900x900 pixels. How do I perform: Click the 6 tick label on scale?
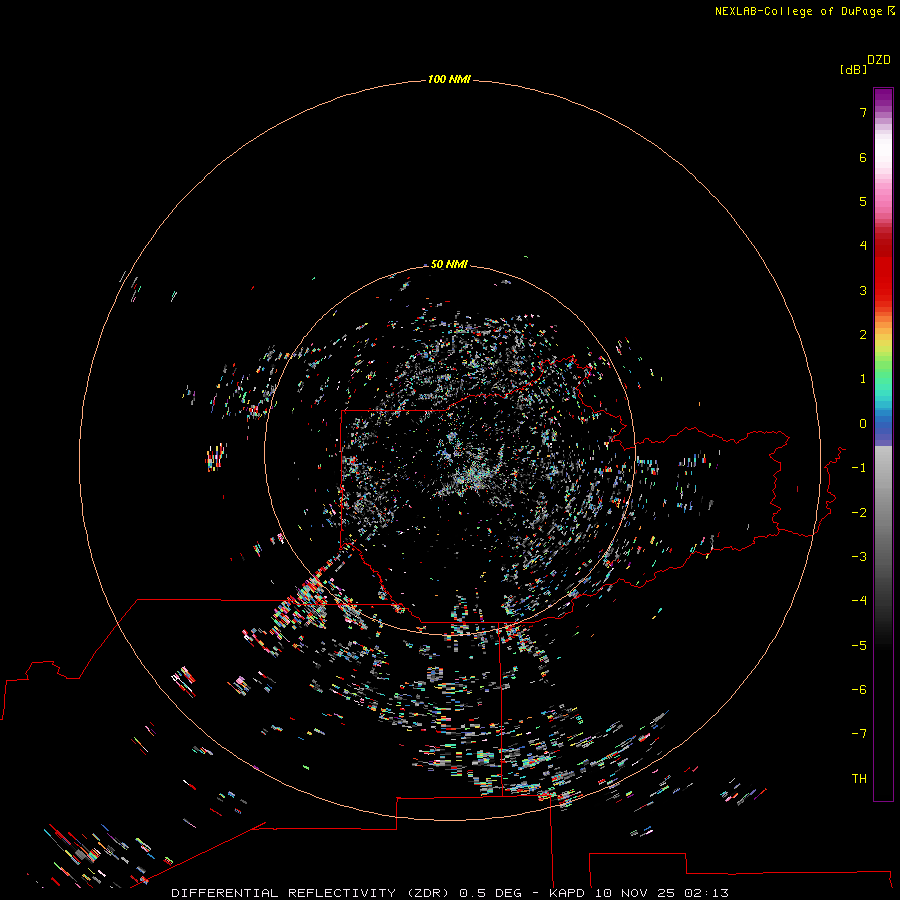click(863, 157)
